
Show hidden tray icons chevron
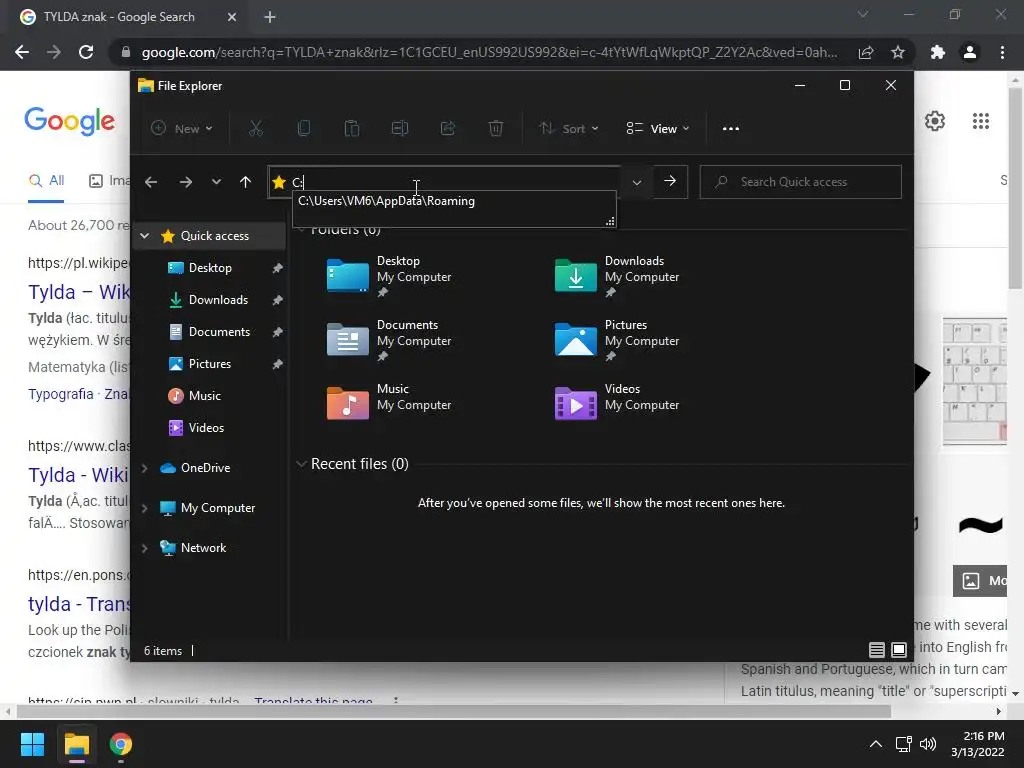click(x=876, y=744)
